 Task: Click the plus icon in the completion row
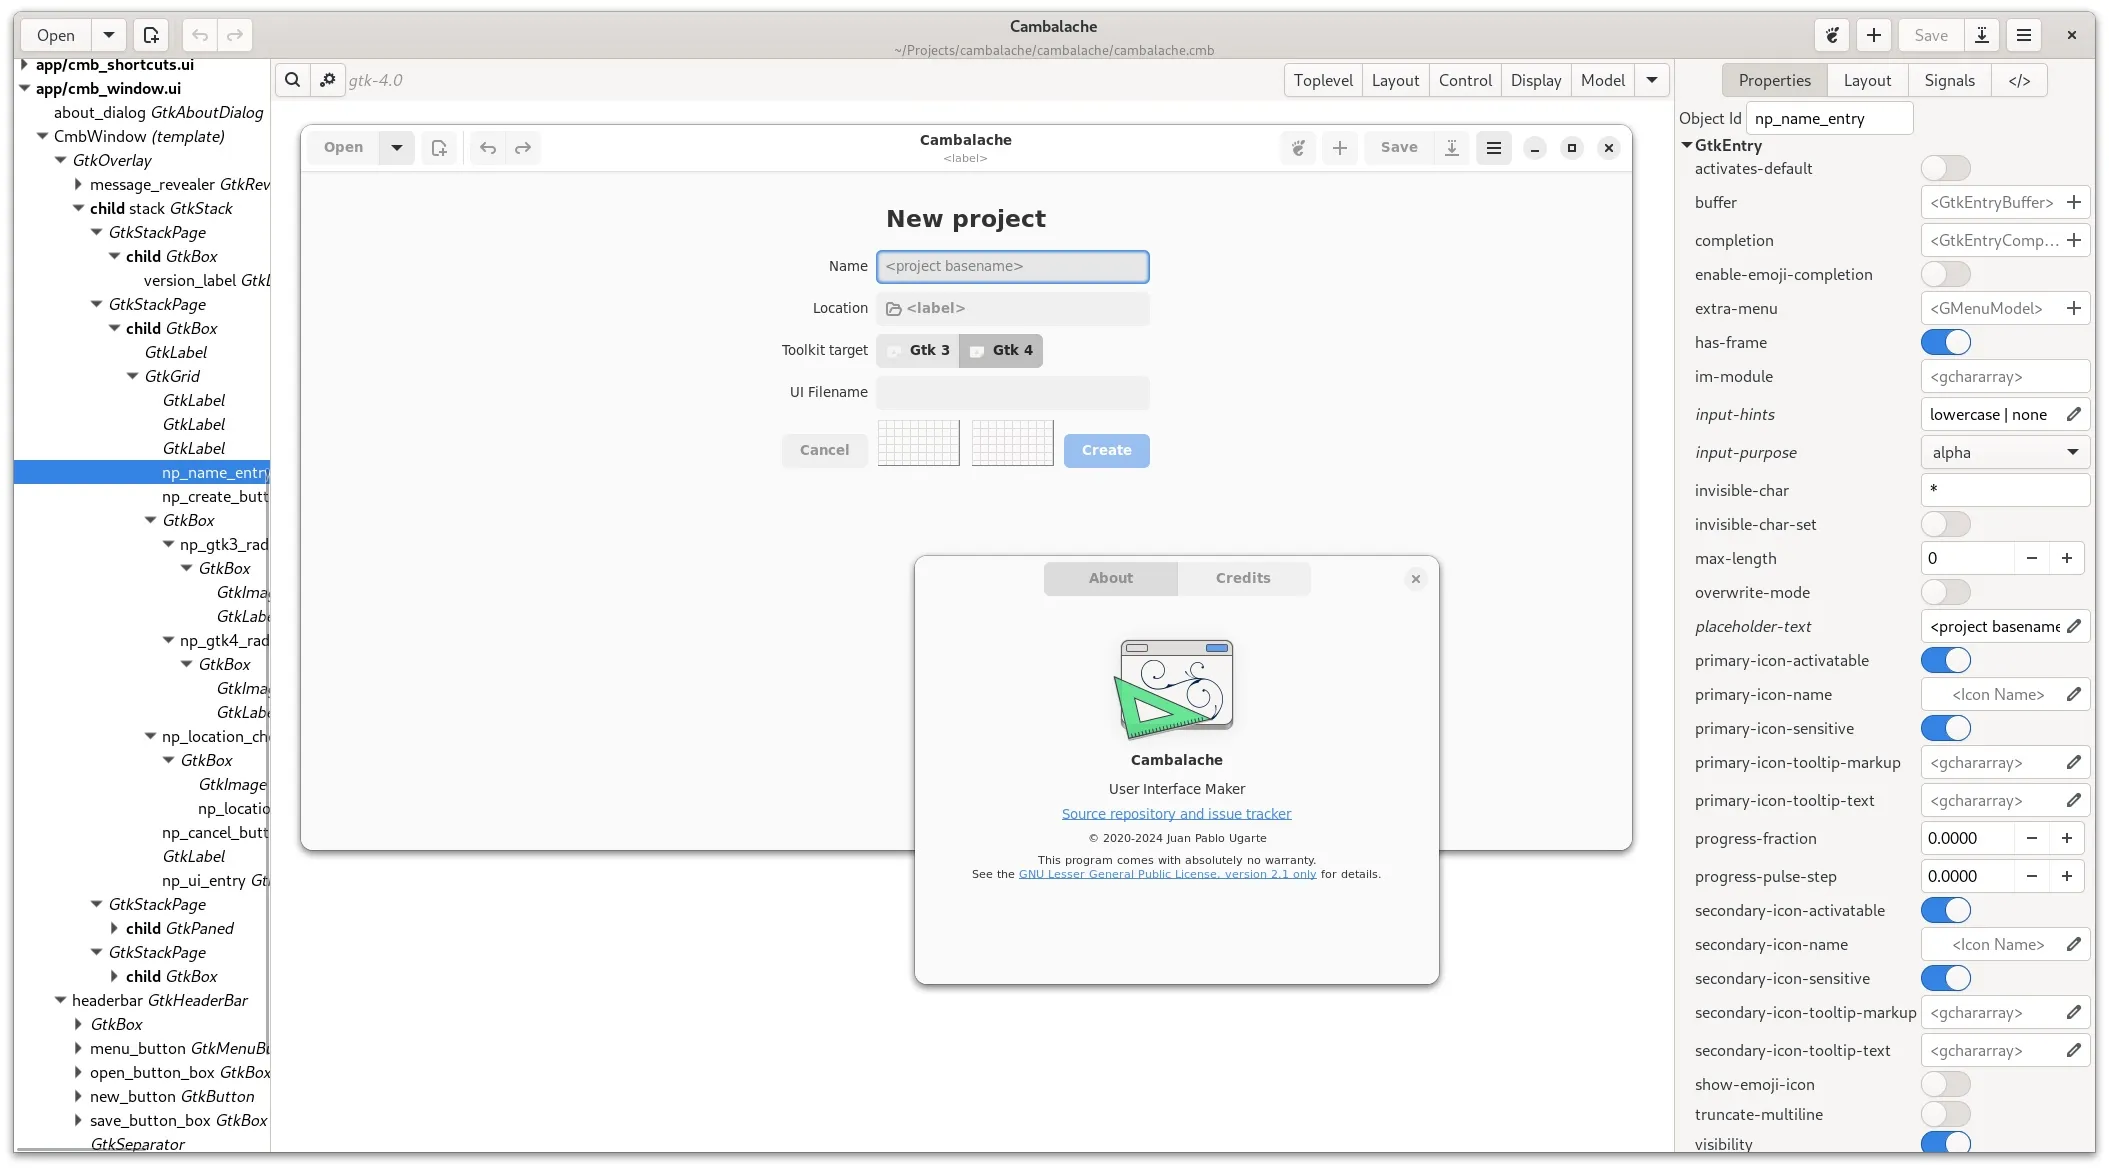[2074, 240]
